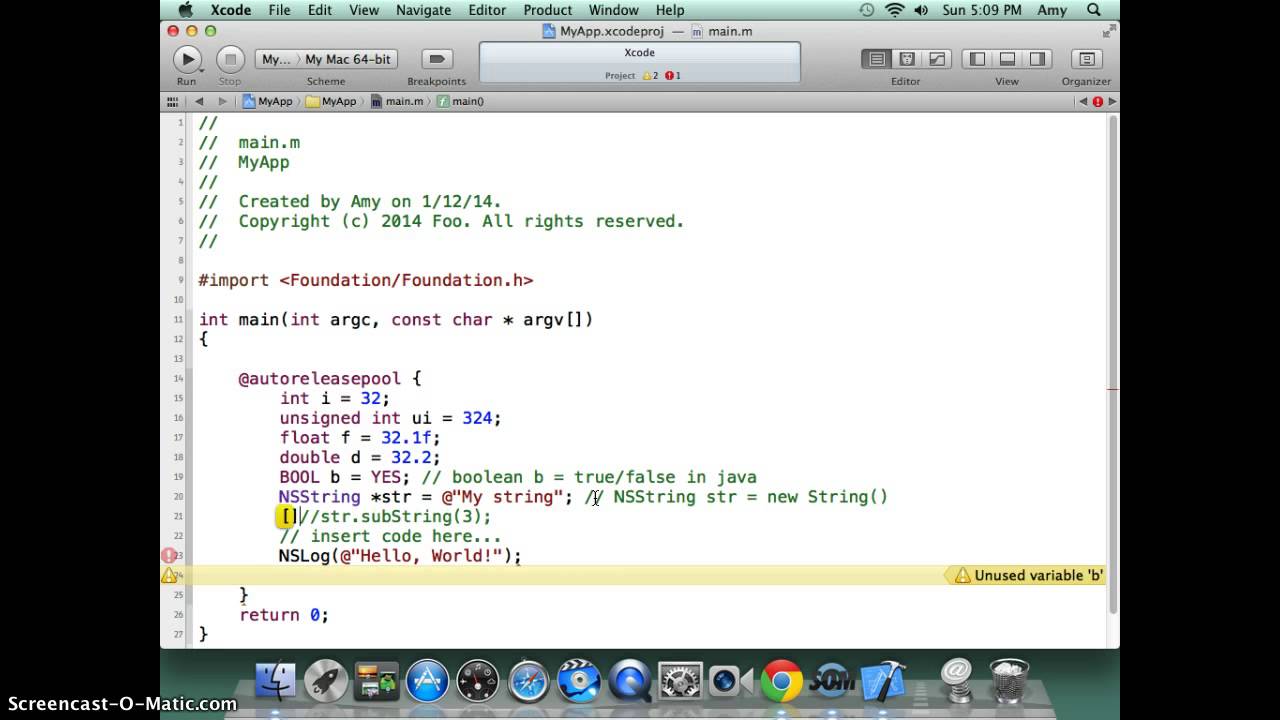Open the related files grid menu
Viewport: 1280px width, 720px height.
tap(172, 101)
